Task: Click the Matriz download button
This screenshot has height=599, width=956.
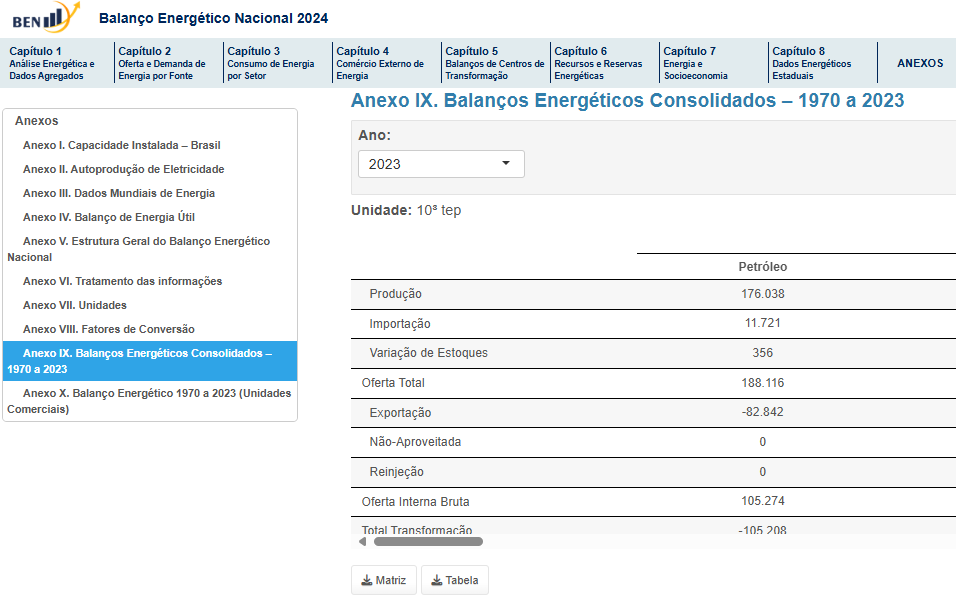Action: [x=384, y=580]
